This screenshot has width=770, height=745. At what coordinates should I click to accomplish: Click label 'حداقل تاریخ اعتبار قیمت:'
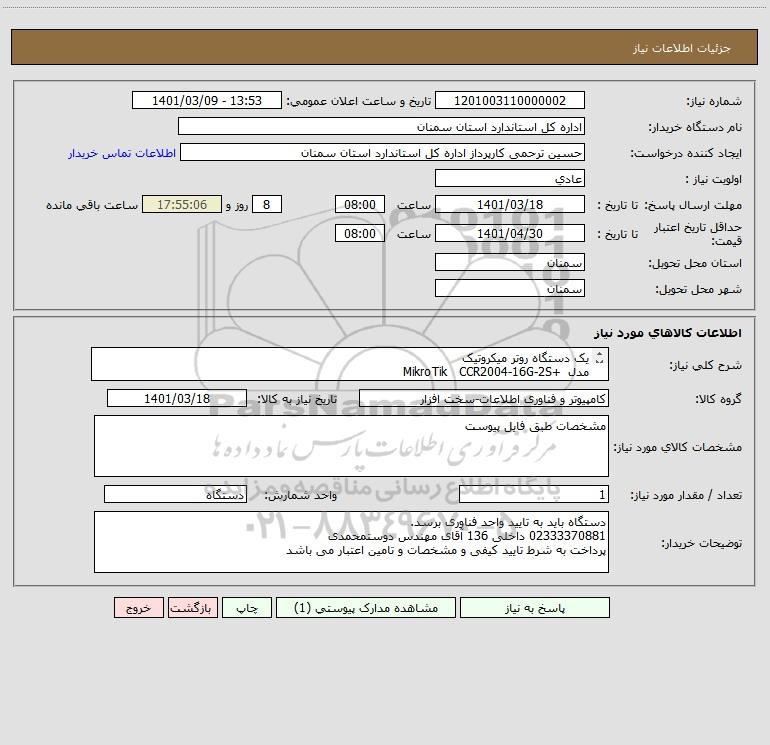tap(697, 234)
